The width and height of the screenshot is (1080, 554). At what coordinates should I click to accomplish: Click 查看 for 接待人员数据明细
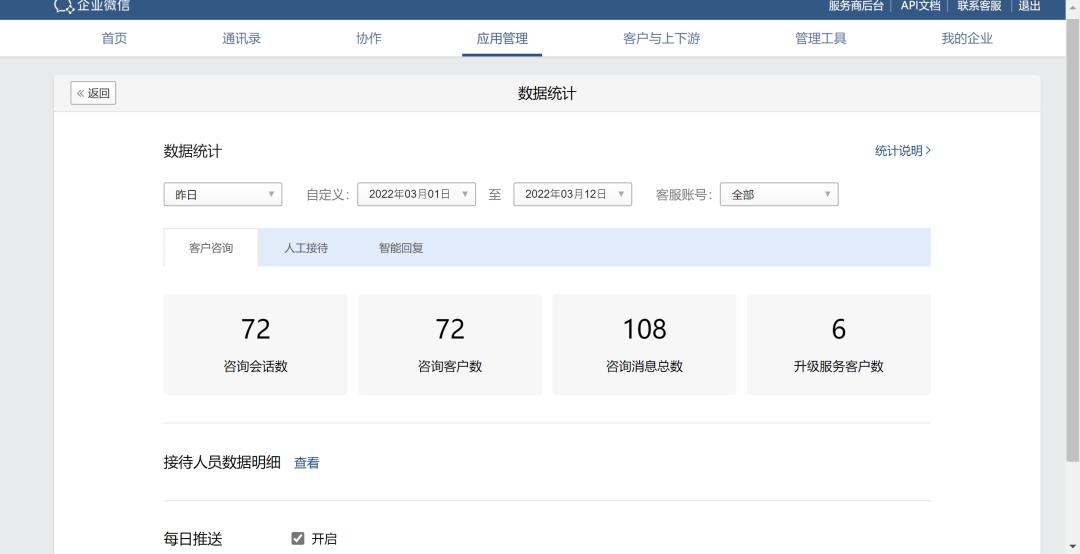pyautogui.click(x=307, y=463)
